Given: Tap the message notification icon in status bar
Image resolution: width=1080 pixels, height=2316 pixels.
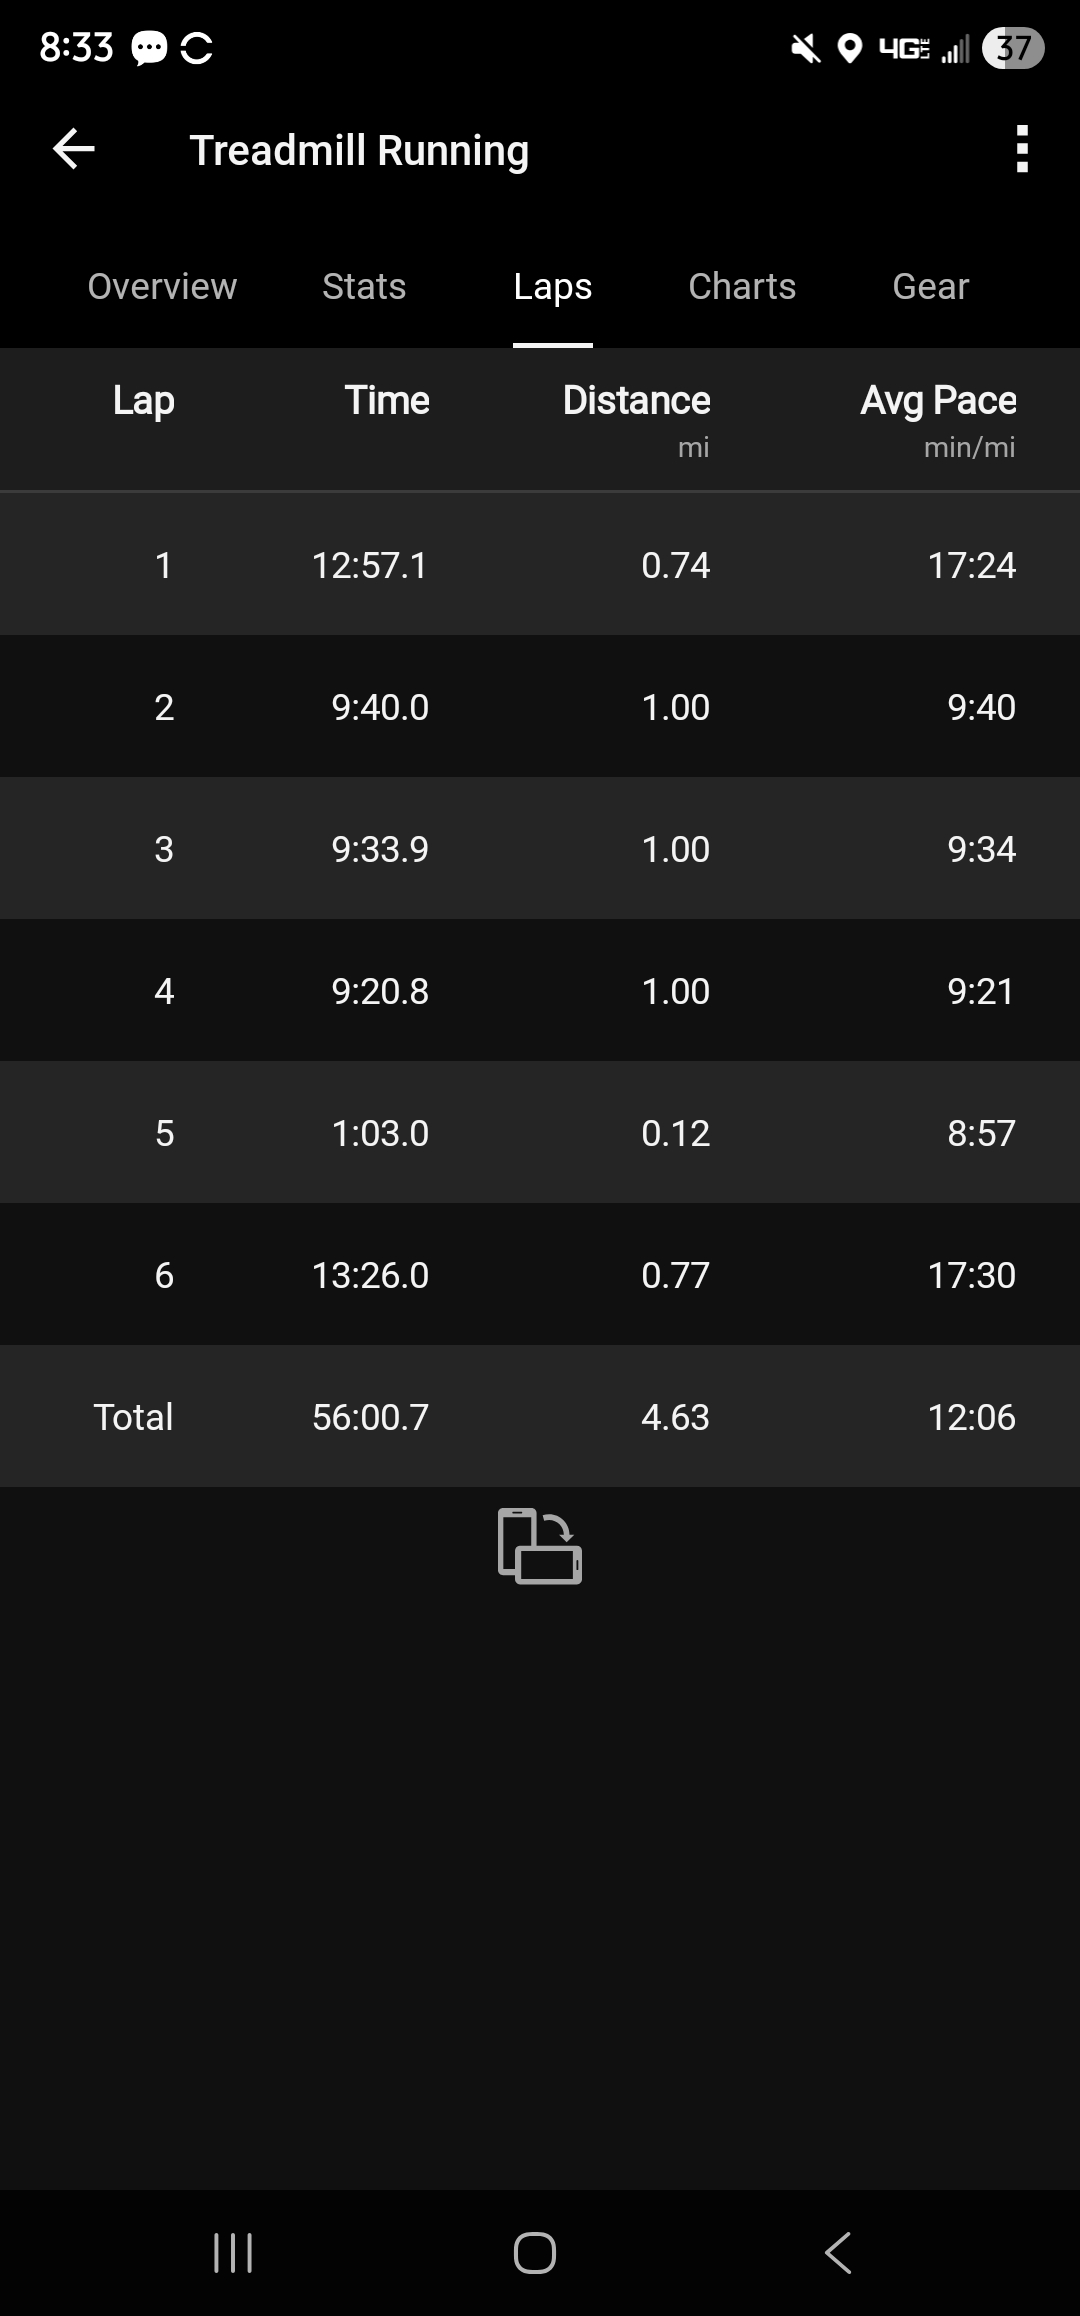Looking at the screenshot, I should [150, 48].
